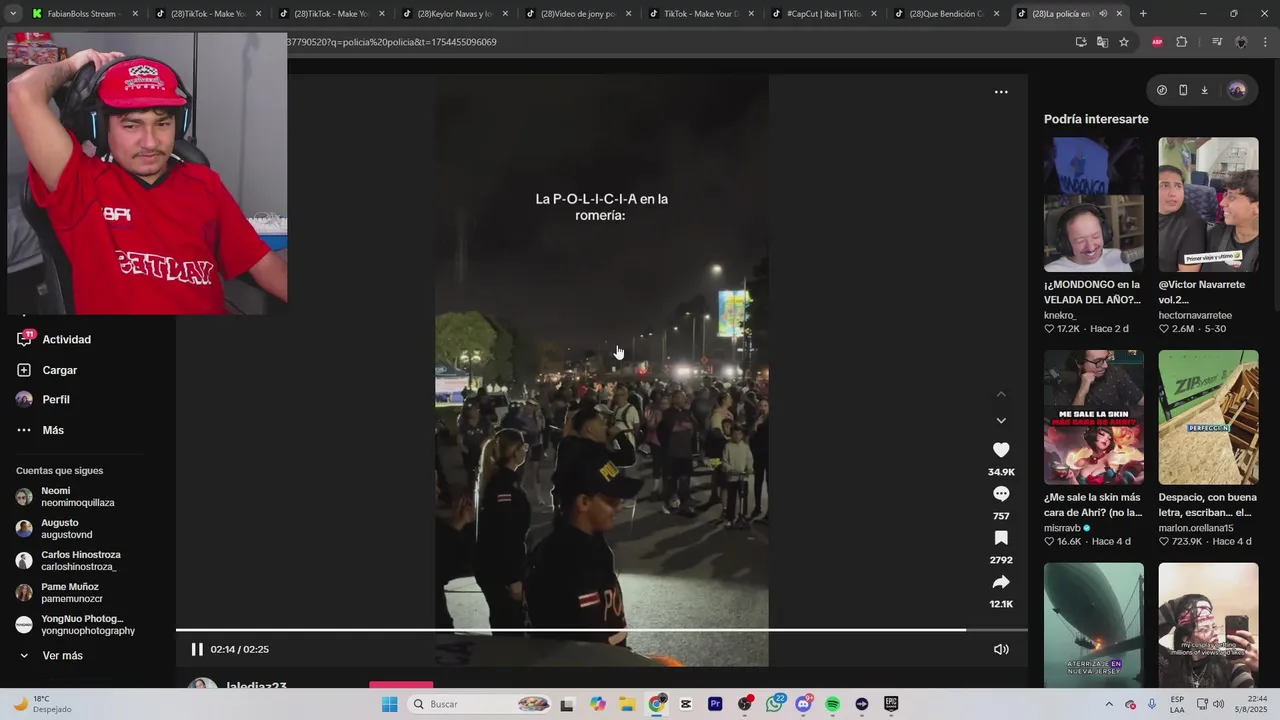This screenshot has height=720, width=1280.
Task: Open the ABP Adblock Plus extension
Action: coord(1157,42)
